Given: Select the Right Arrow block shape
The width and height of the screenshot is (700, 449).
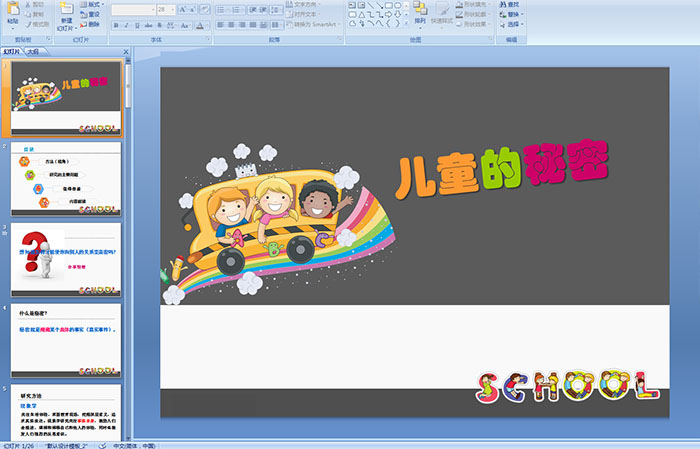Looking at the screenshot, I should tap(389, 14).
